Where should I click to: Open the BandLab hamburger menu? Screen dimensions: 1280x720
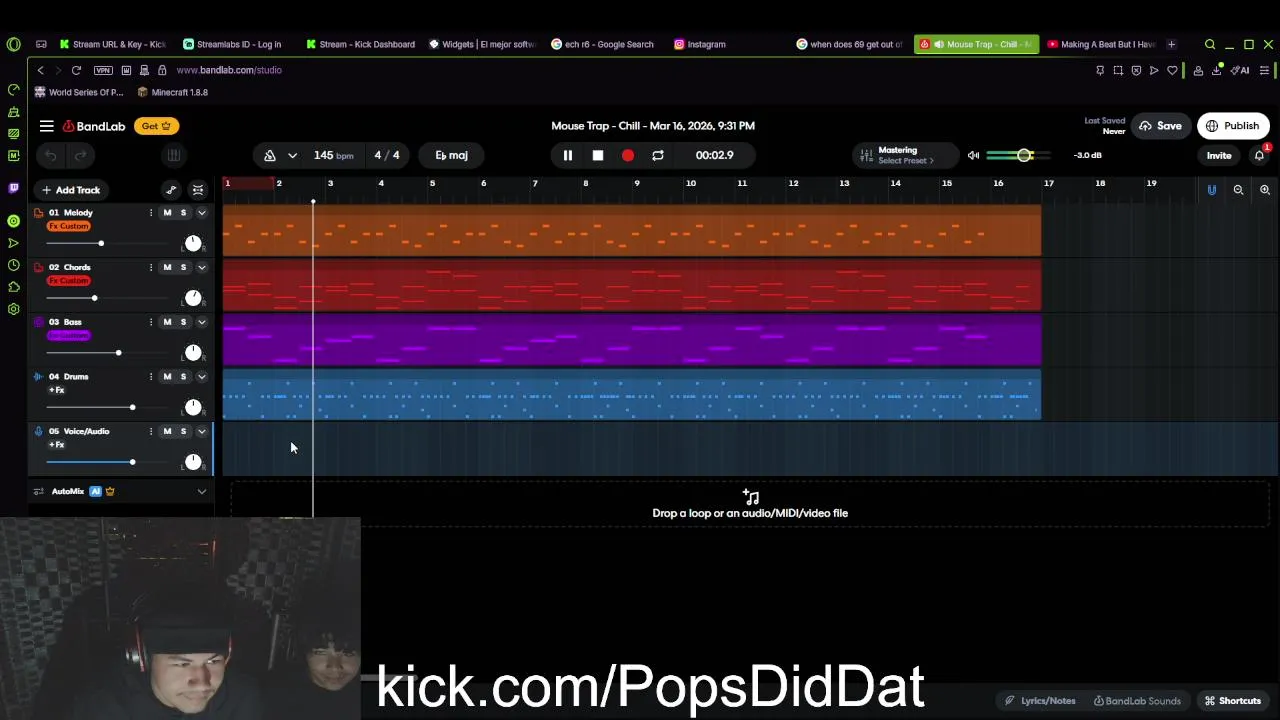46,126
